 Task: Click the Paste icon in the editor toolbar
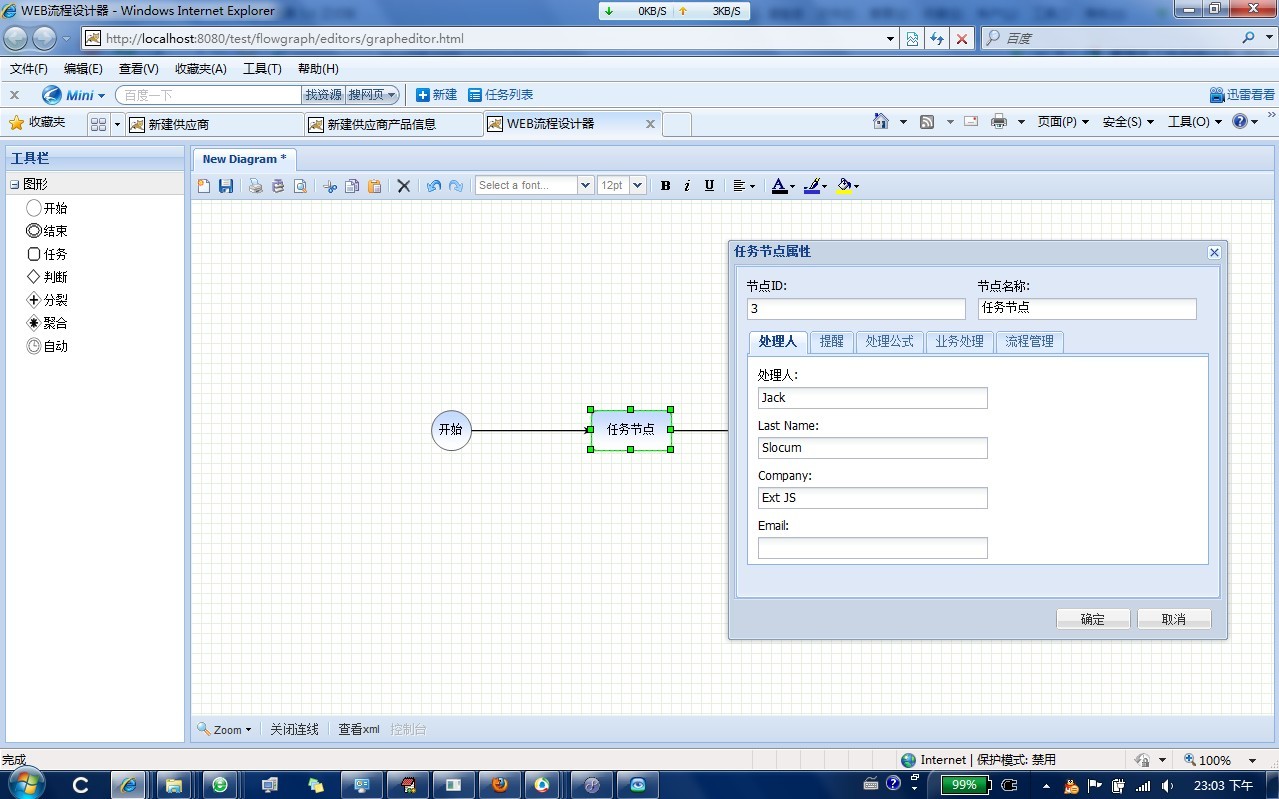pyautogui.click(x=374, y=185)
